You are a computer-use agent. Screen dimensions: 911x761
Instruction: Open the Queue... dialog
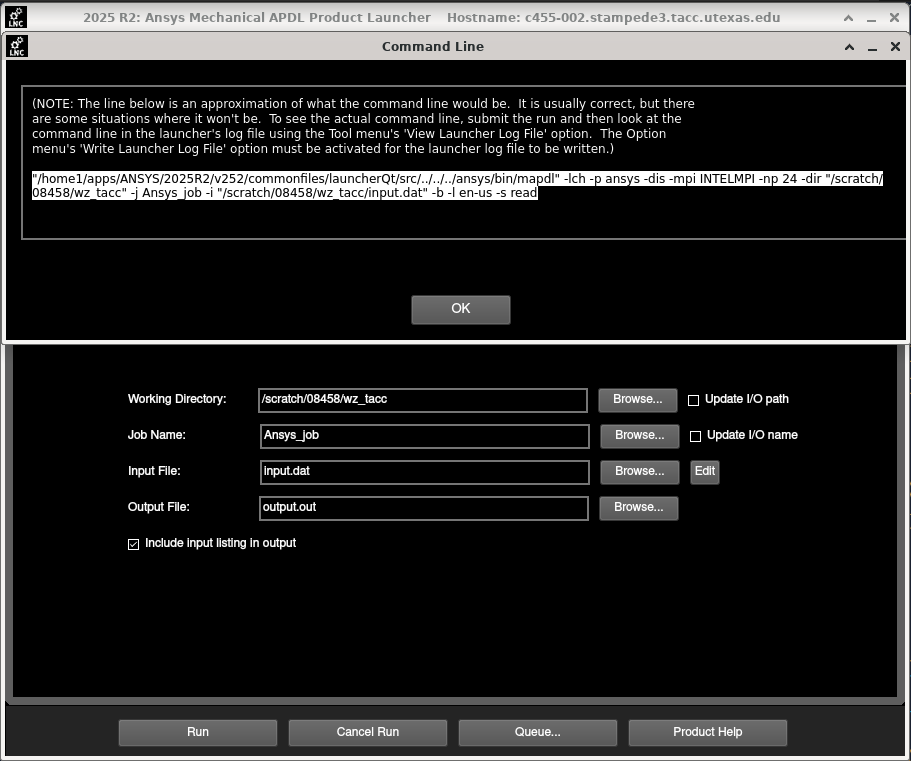pos(537,732)
